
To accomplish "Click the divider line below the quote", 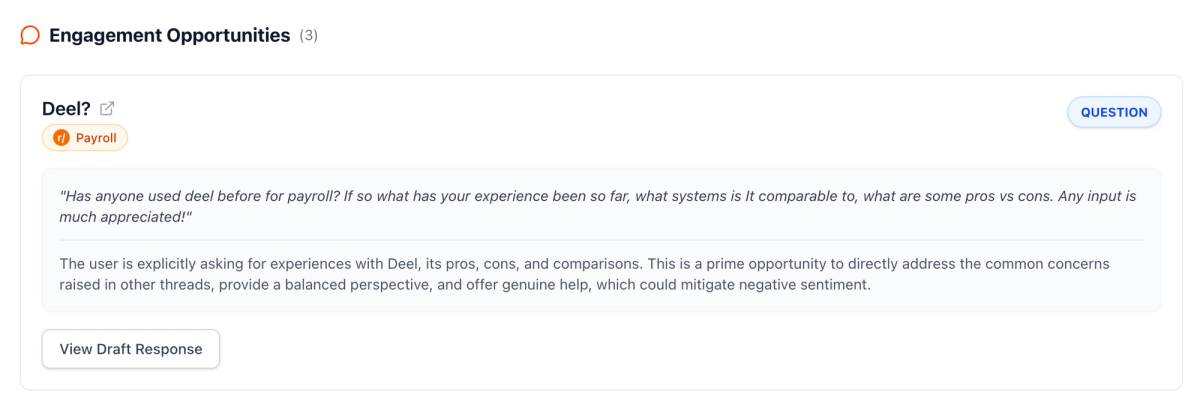I will click(600, 240).
